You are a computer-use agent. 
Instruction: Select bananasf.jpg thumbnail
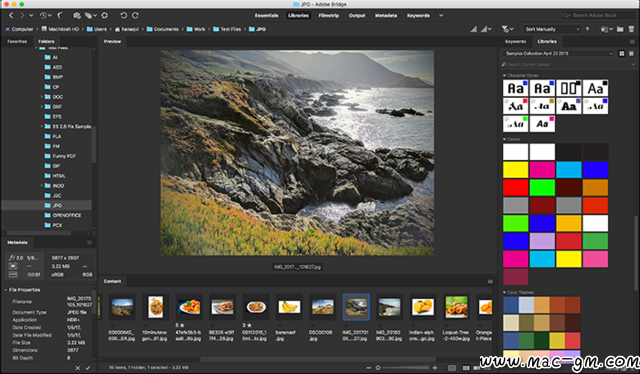289,307
